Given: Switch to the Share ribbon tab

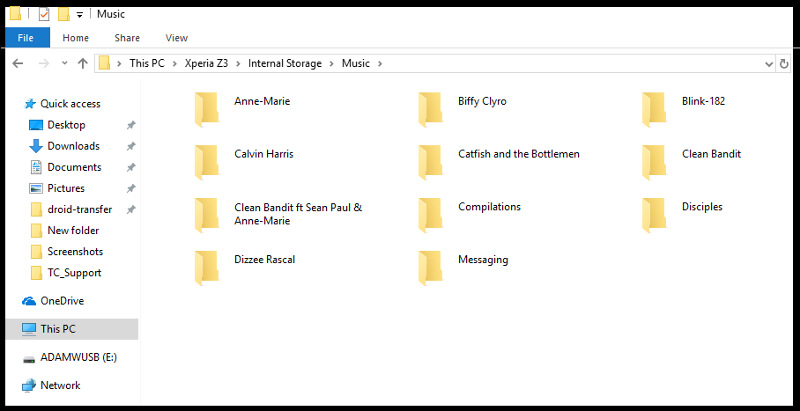Looking at the screenshot, I should pyautogui.click(x=127, y=38).
